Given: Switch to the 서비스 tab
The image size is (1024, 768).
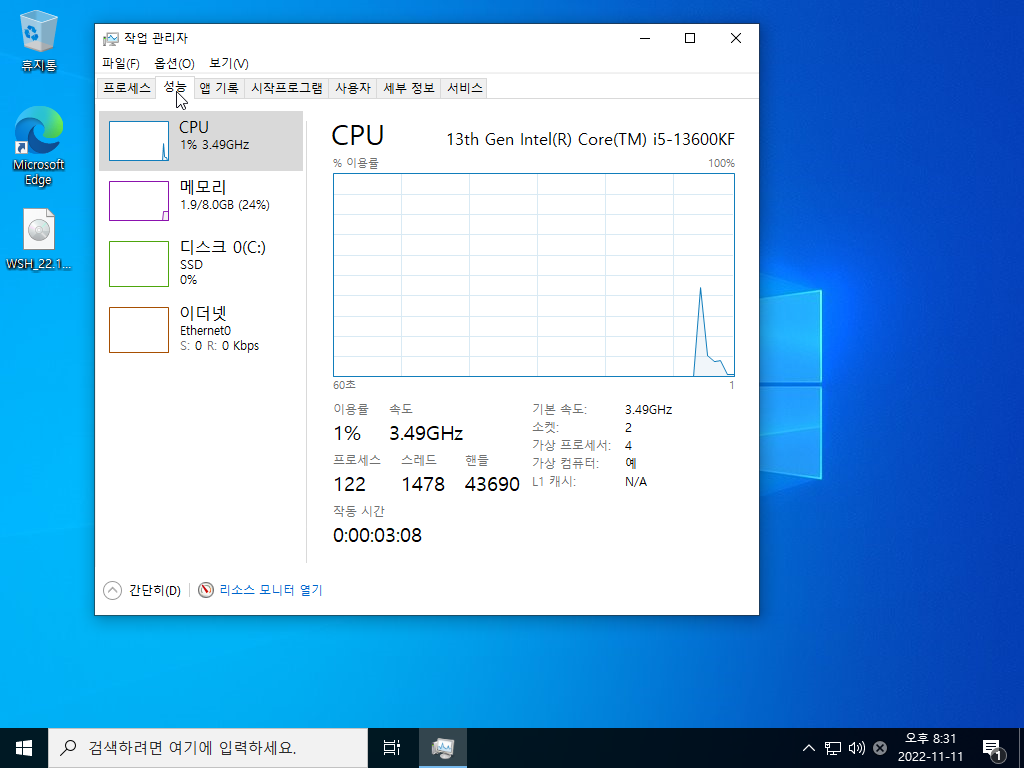Looking at the screenshot, I should pos(464,88).
